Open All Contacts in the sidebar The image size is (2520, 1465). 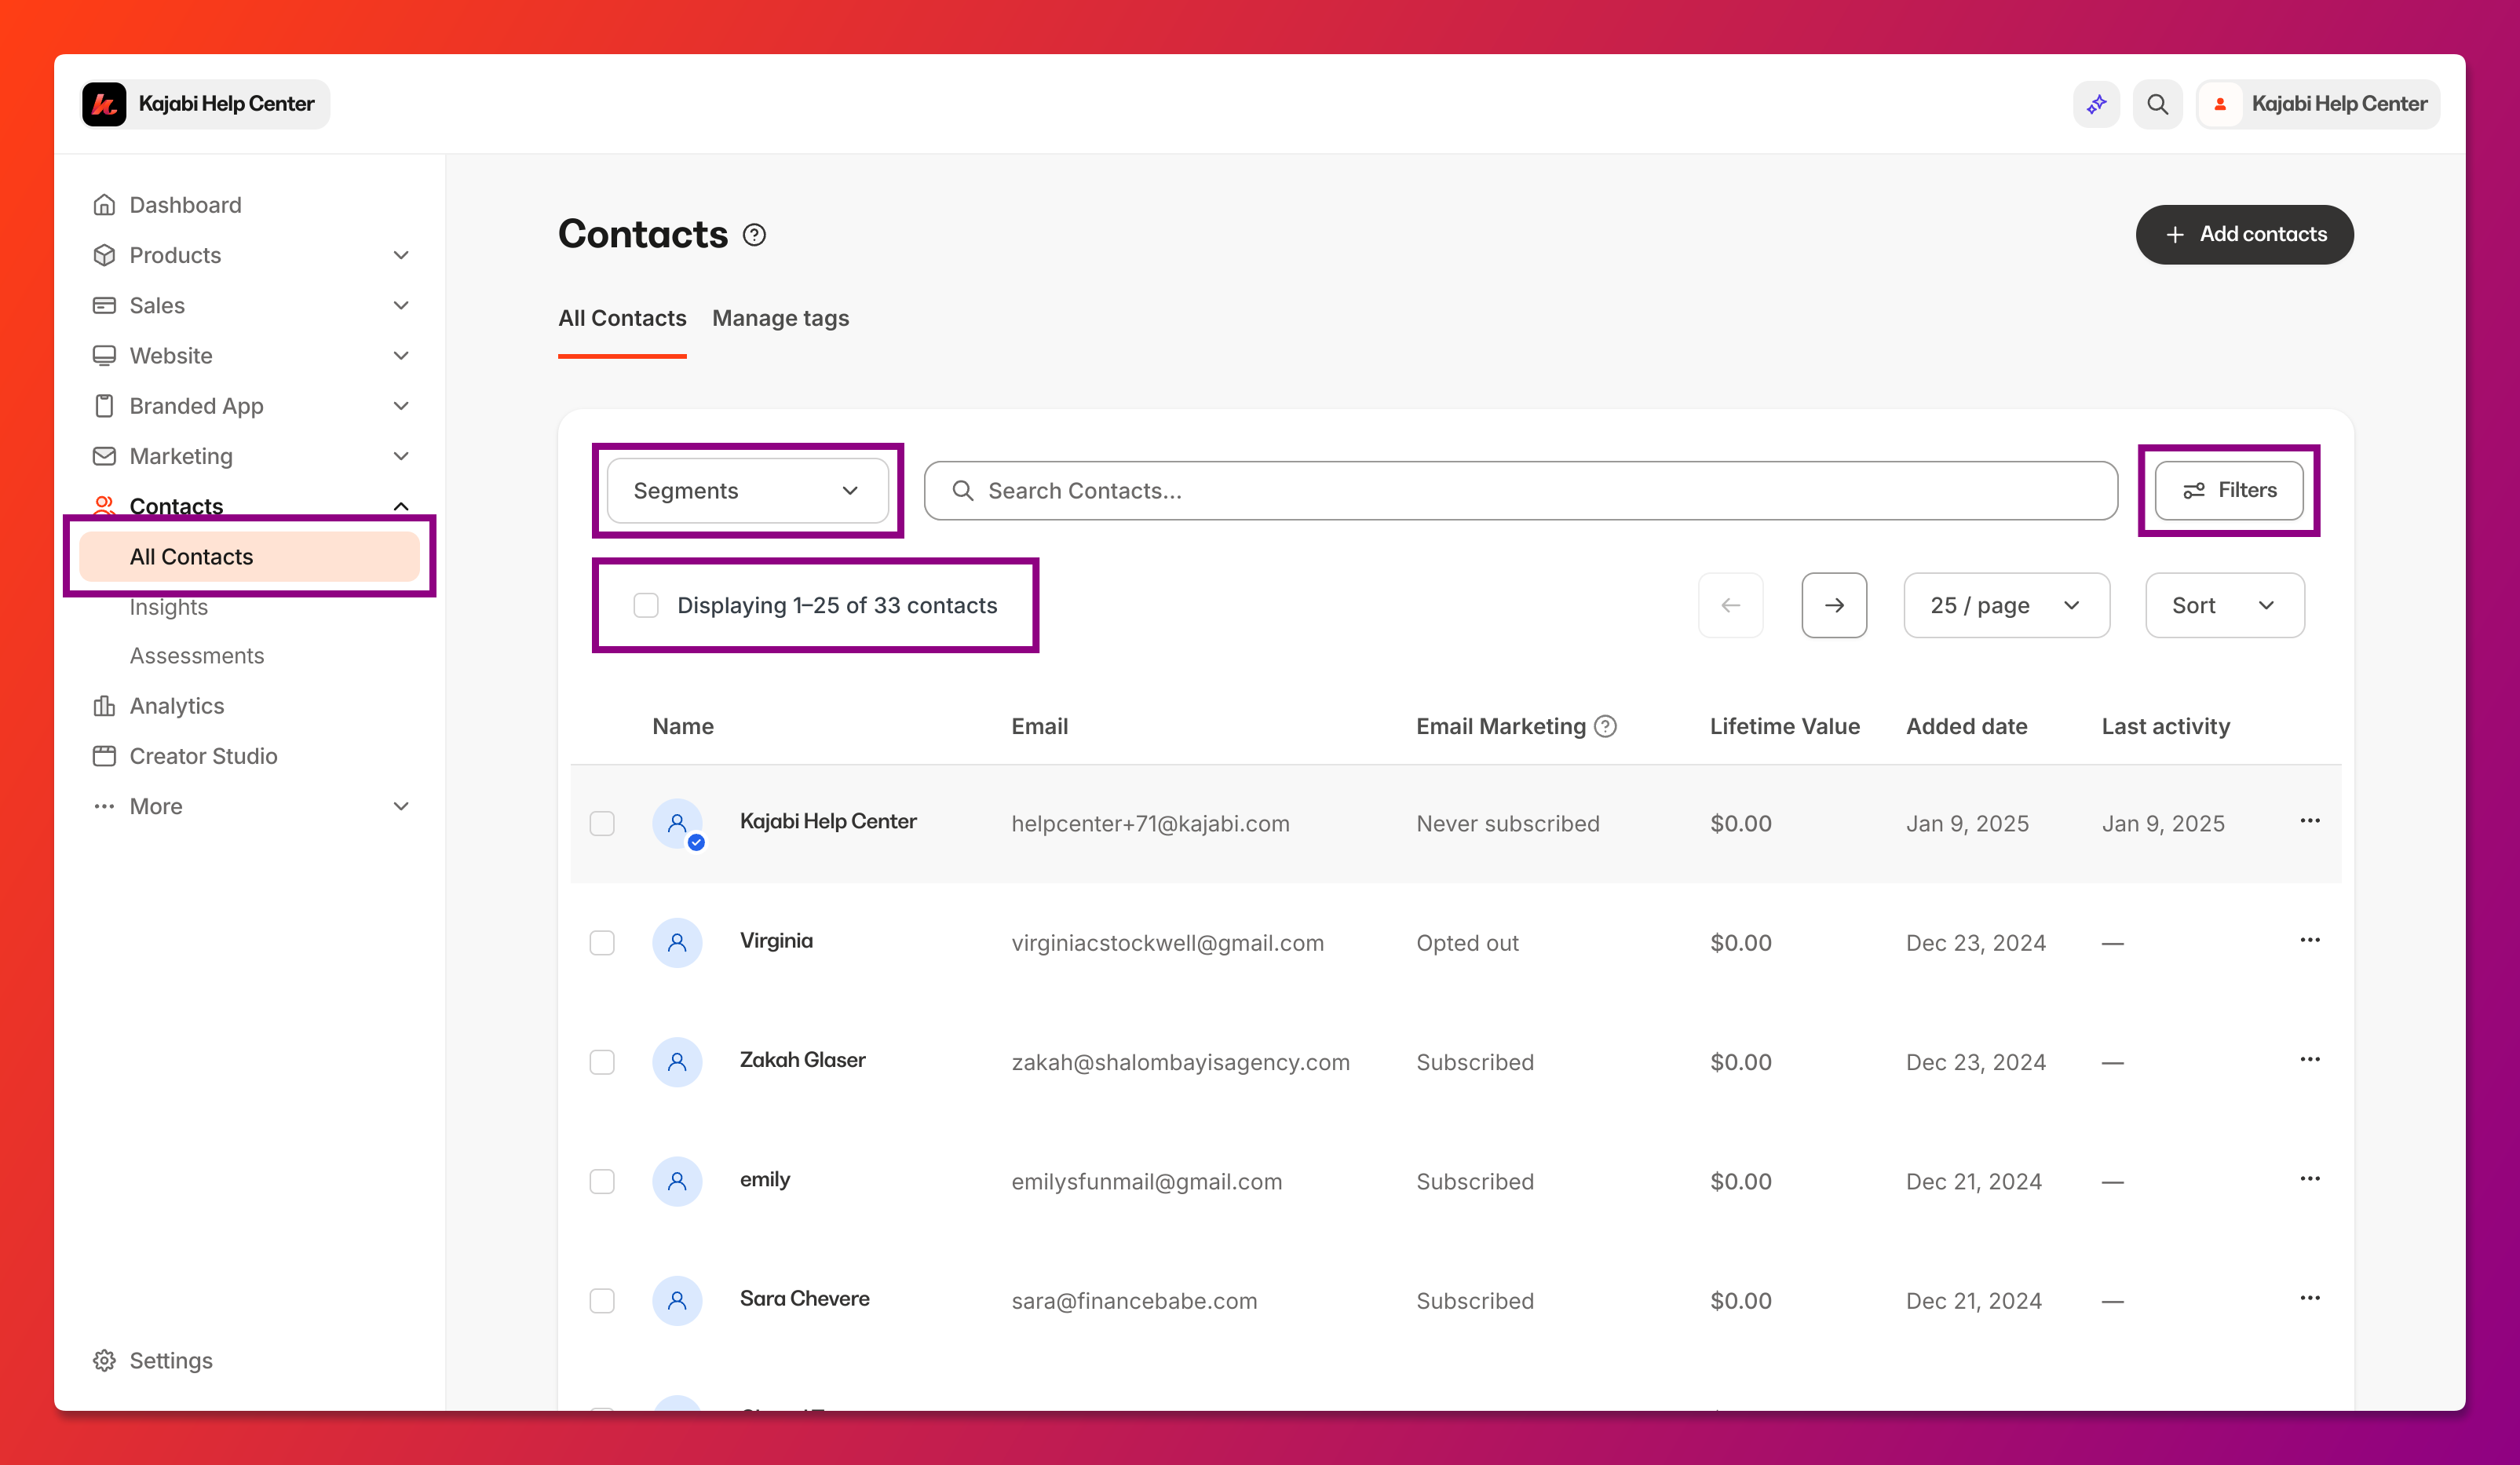tap(249, 556)
